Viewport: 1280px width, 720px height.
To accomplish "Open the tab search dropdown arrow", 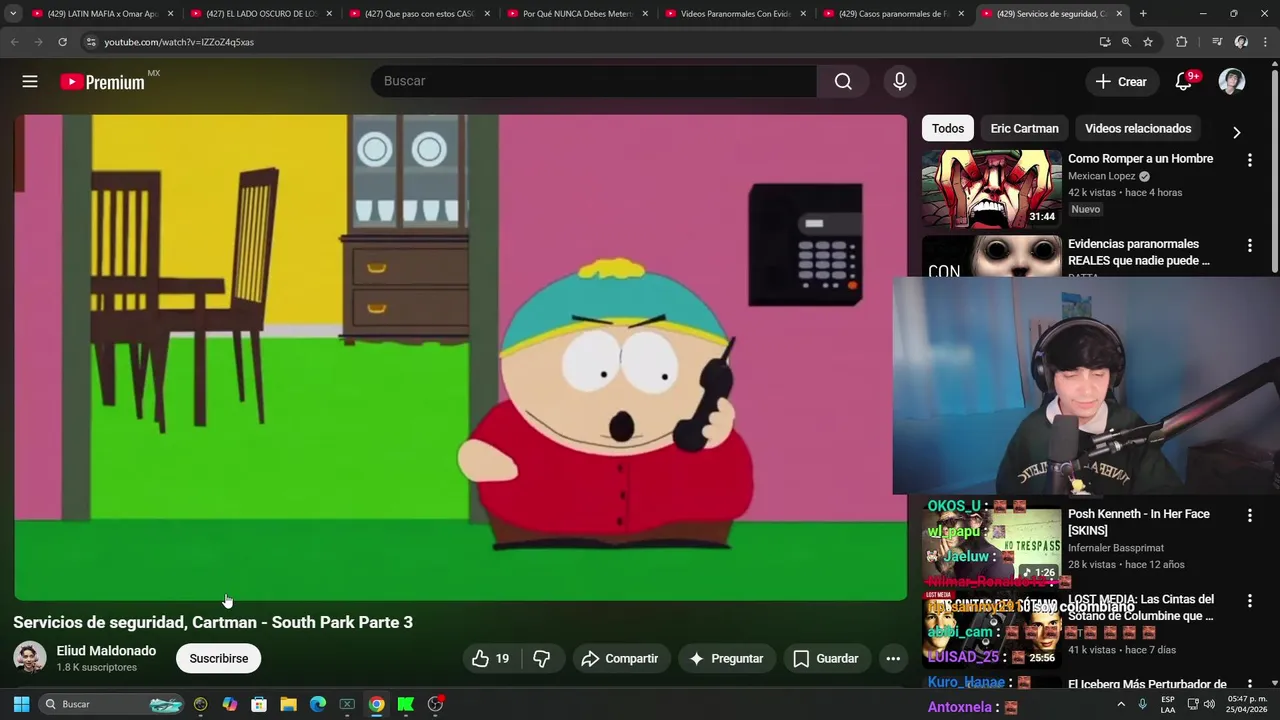I will point(13,14).
